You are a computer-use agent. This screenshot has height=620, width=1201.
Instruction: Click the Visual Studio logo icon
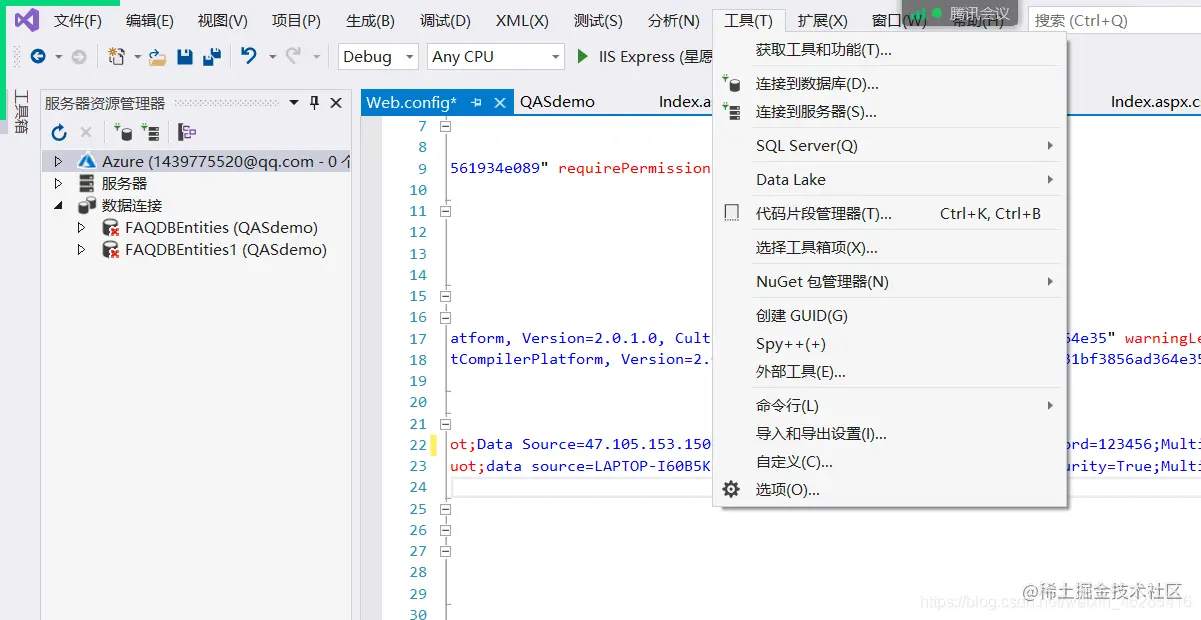tap(27, 20)
